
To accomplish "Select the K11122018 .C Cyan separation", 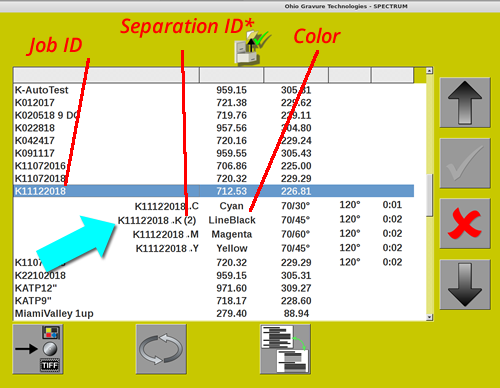I will pyautogui.click(x=214, y=206).
